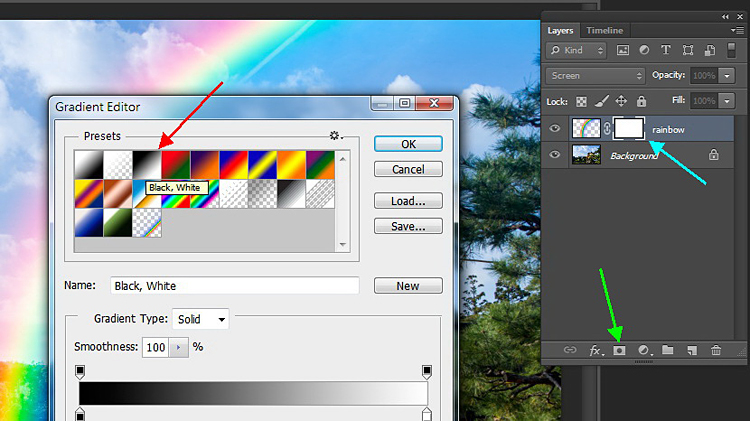750x421 pixels.
Task: Expand the Opacity value dropdown arrow
Action: coord(727,76)
